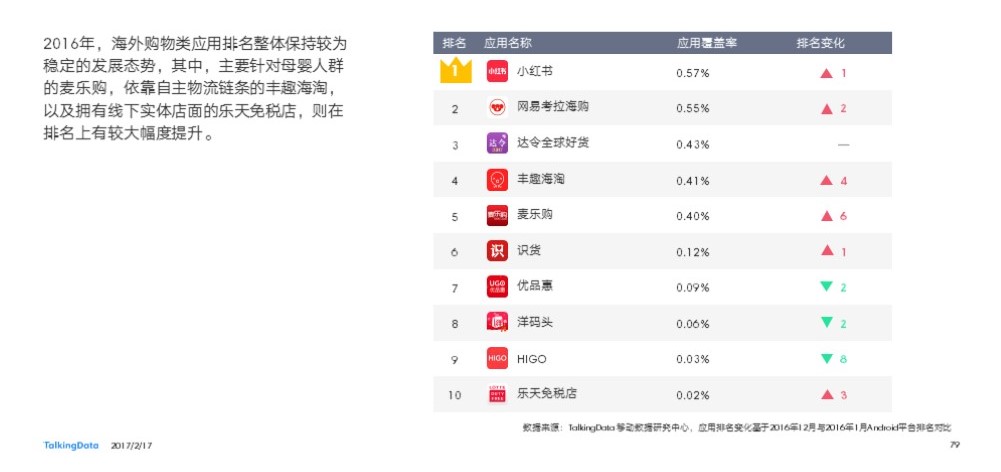Select the 排名变化 column header

820,43
